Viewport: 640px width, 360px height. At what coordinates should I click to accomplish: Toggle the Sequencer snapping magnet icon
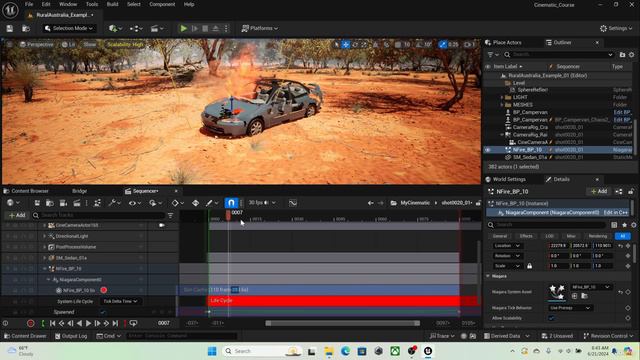[x=231, y=203]
